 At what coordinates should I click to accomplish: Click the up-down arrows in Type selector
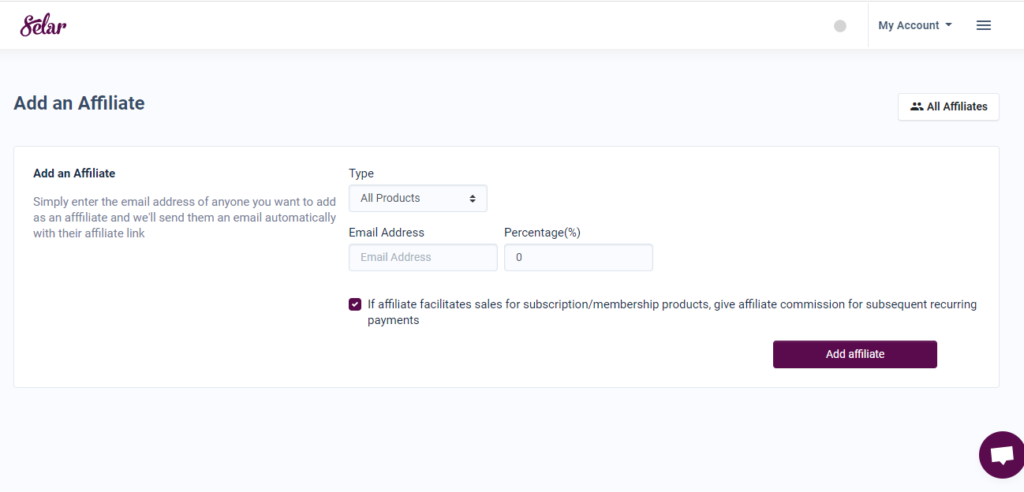point(472,199)
